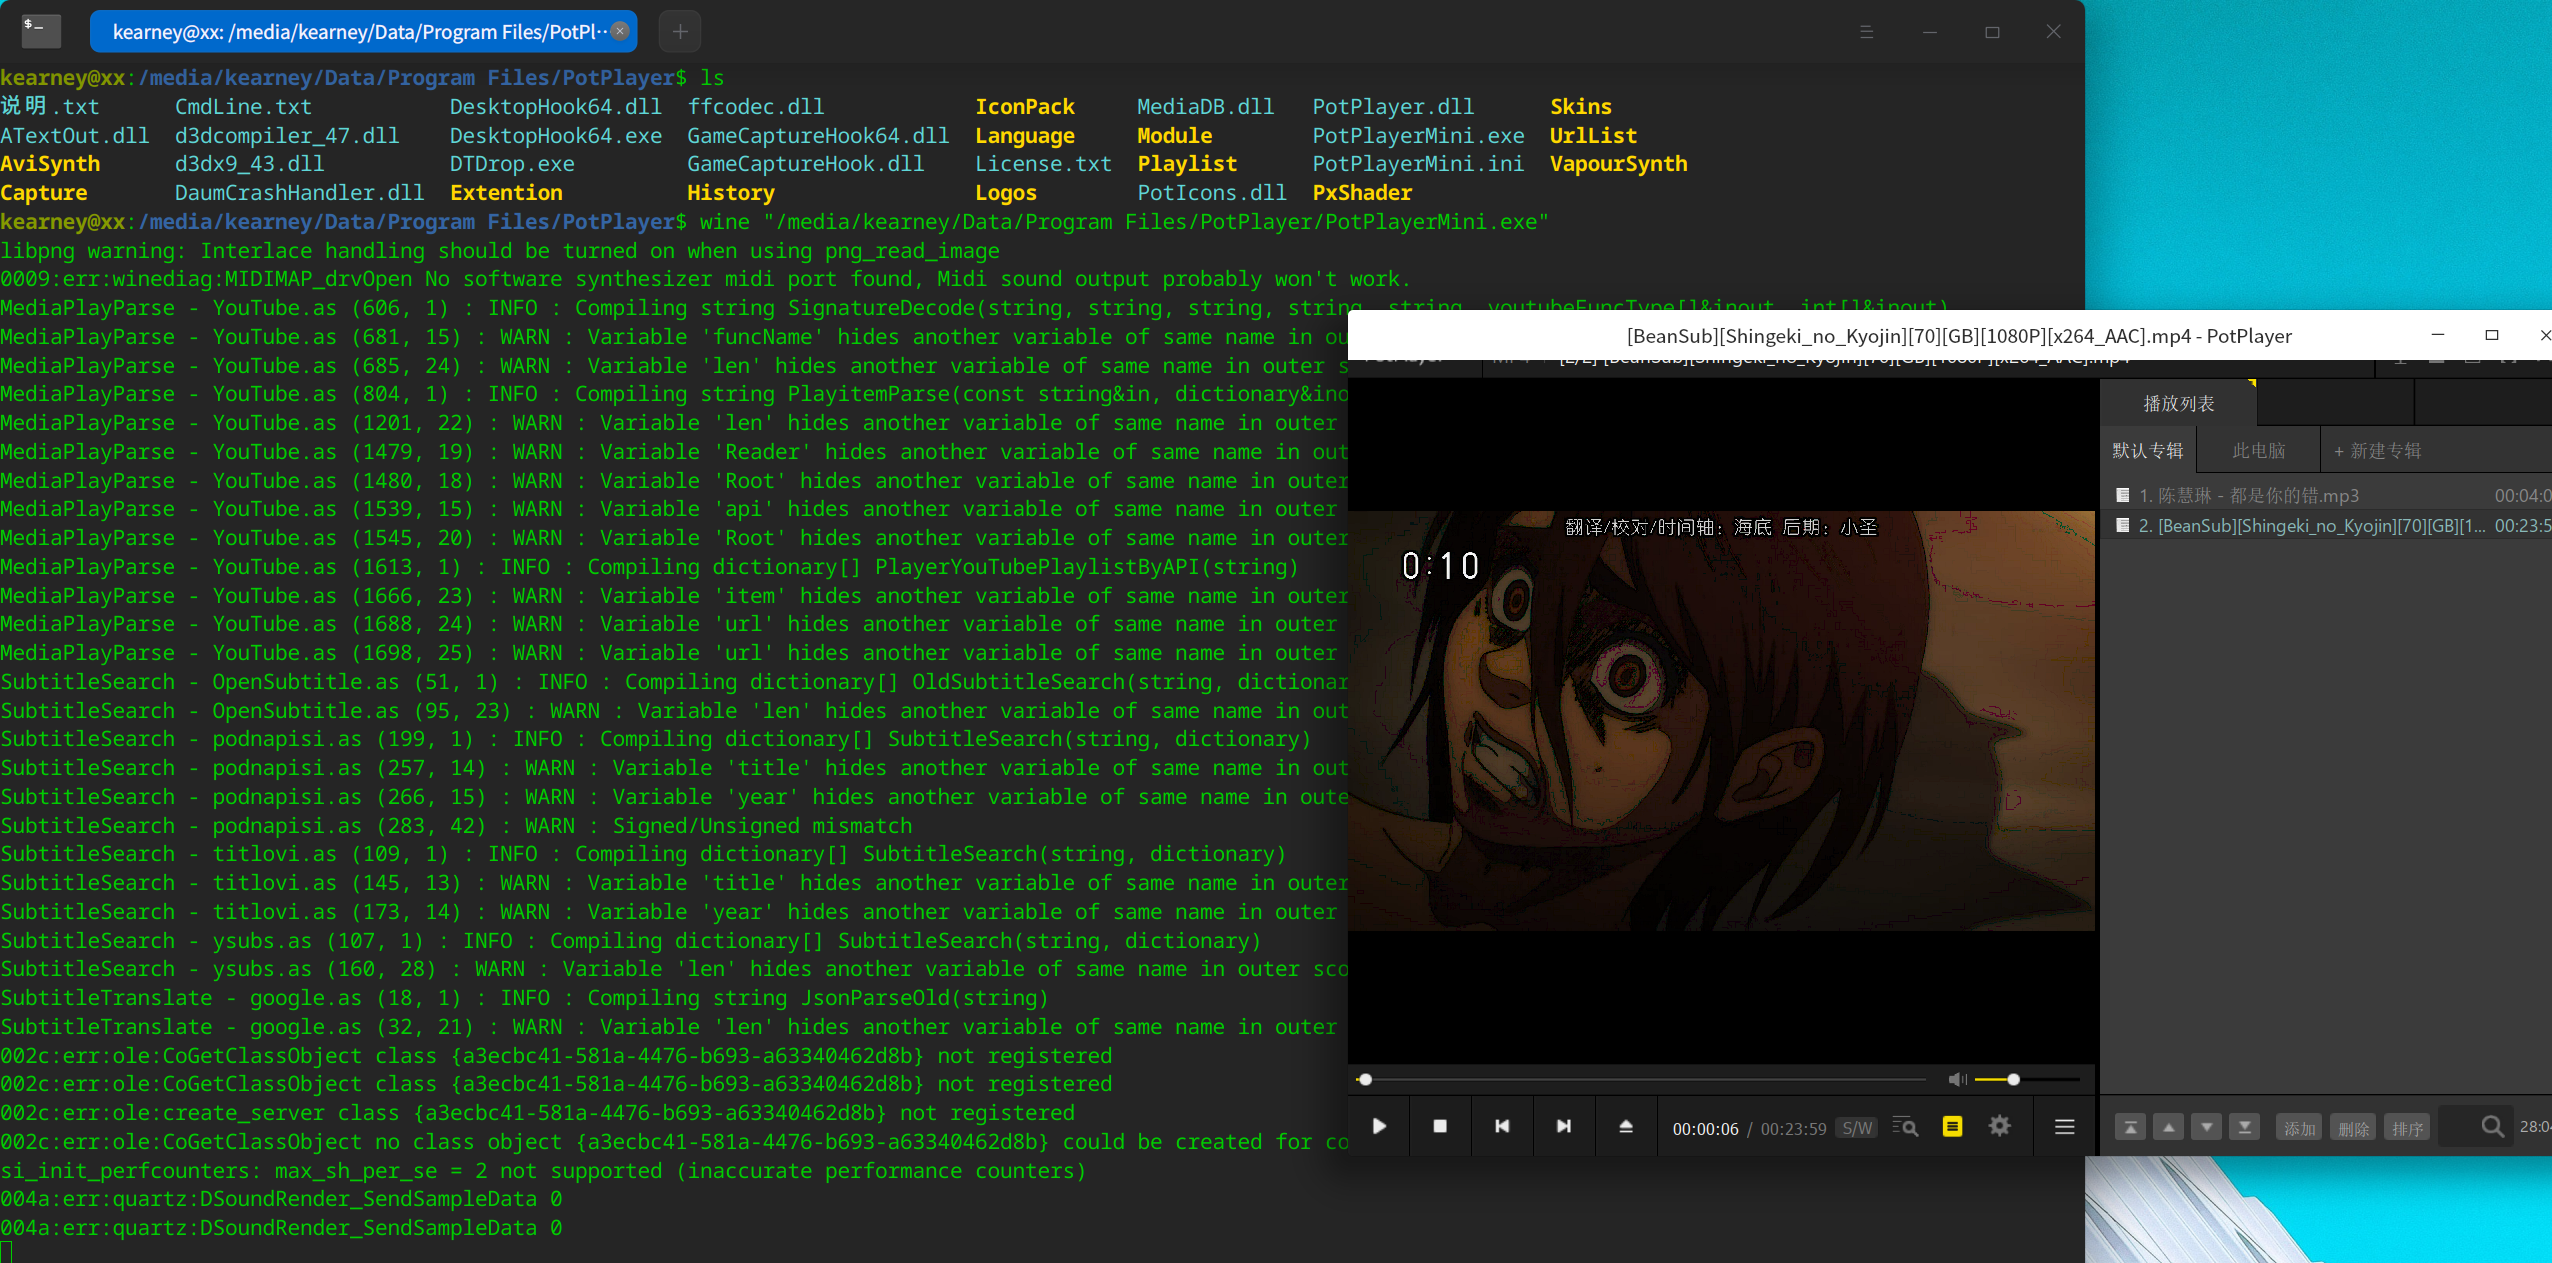2552x1263 pixels.
Task: Open the terminal options menu at top right
Action: pyautogui.click(x=1867, y=31)
